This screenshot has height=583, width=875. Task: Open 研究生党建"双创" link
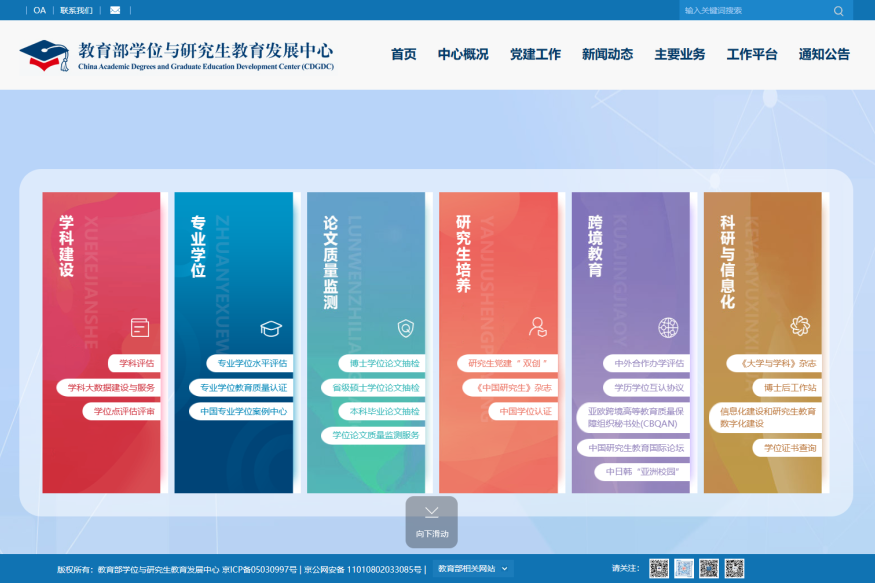(x=507, y=363)
